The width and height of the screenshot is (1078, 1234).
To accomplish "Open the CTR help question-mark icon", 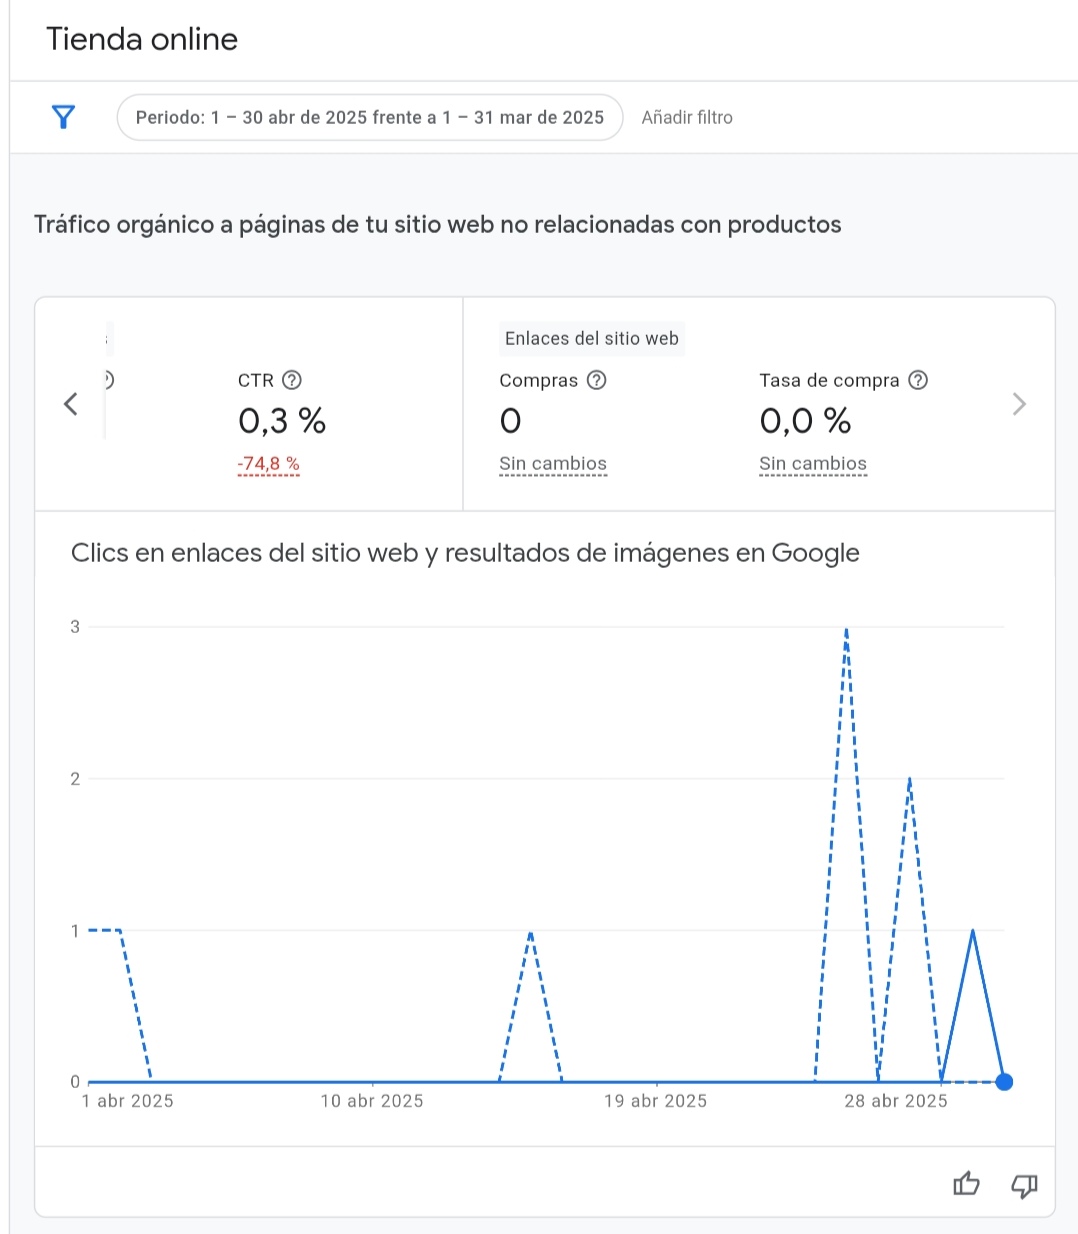I will (x=292, y=380).
